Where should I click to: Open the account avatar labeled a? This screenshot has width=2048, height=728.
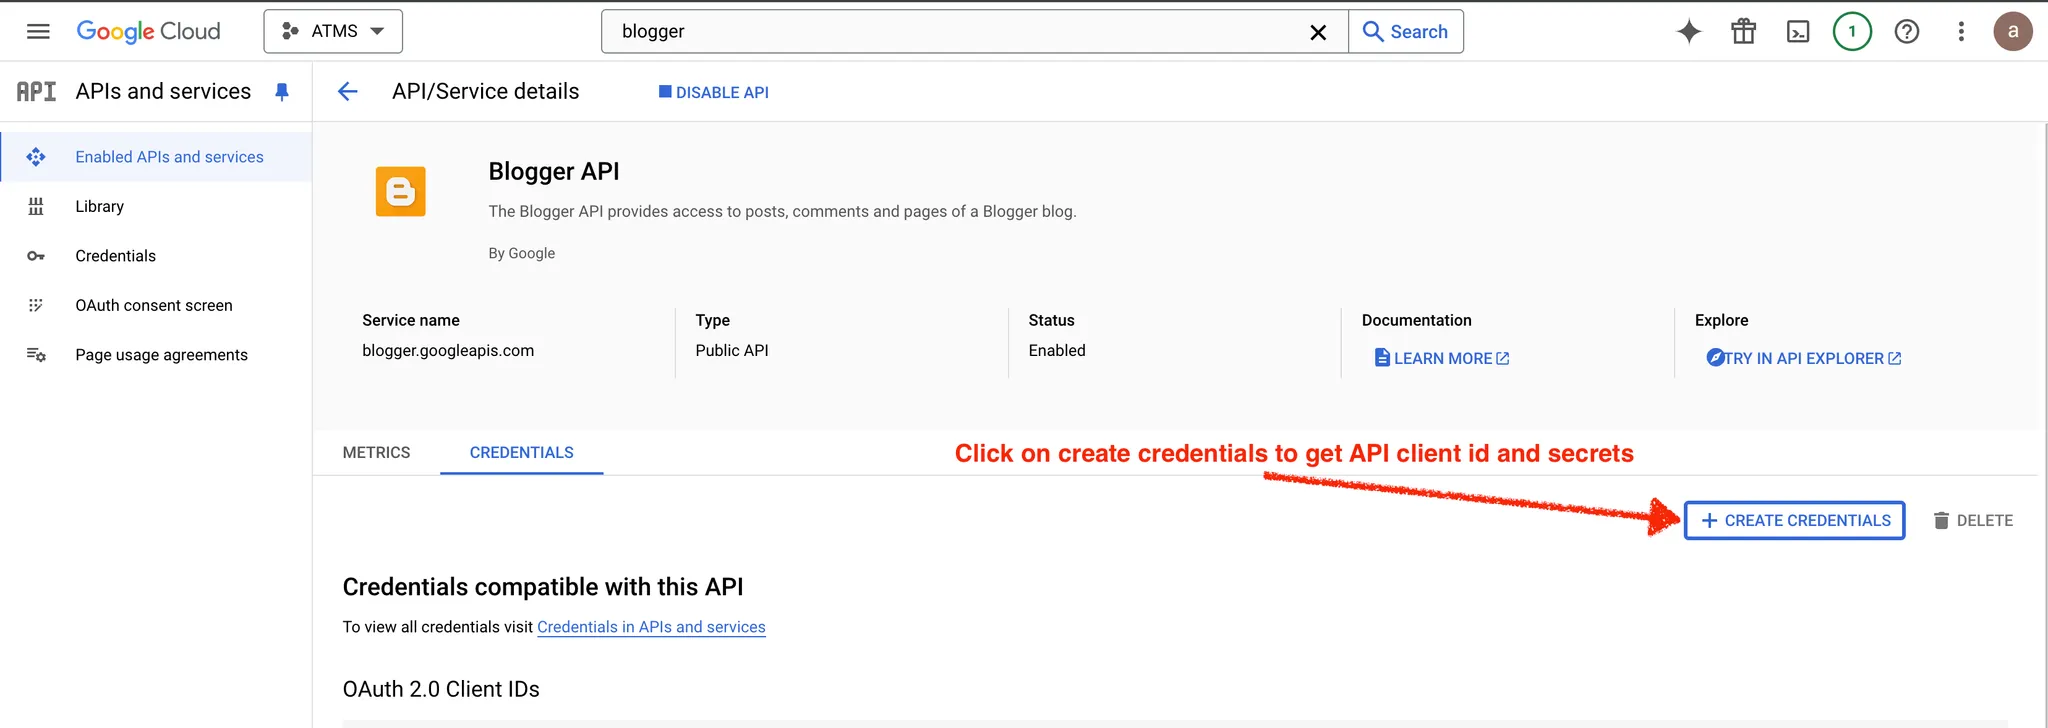pyautogui.click(x=2013, y=31)
